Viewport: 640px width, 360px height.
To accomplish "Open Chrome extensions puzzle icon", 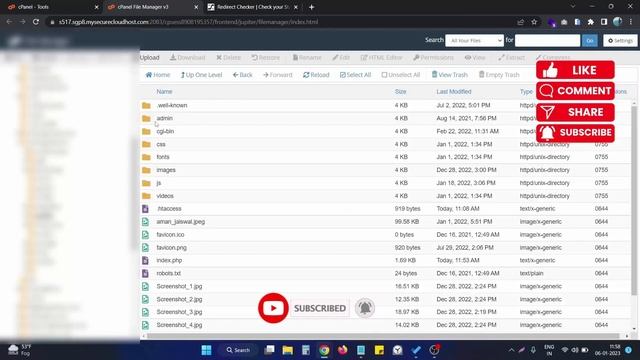I will [591, 22].
